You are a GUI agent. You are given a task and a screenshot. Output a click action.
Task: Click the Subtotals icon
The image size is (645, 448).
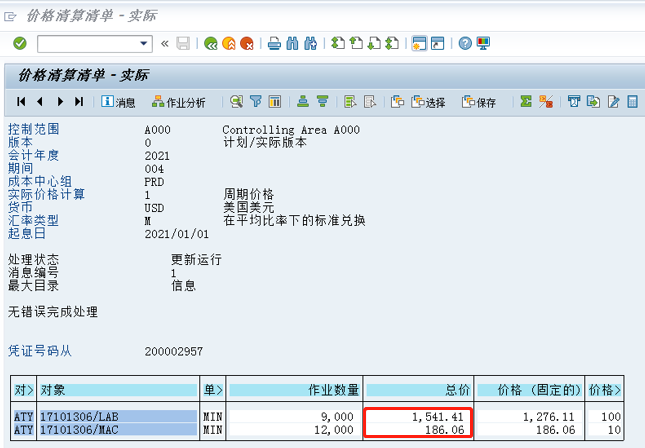pos(546,102)
